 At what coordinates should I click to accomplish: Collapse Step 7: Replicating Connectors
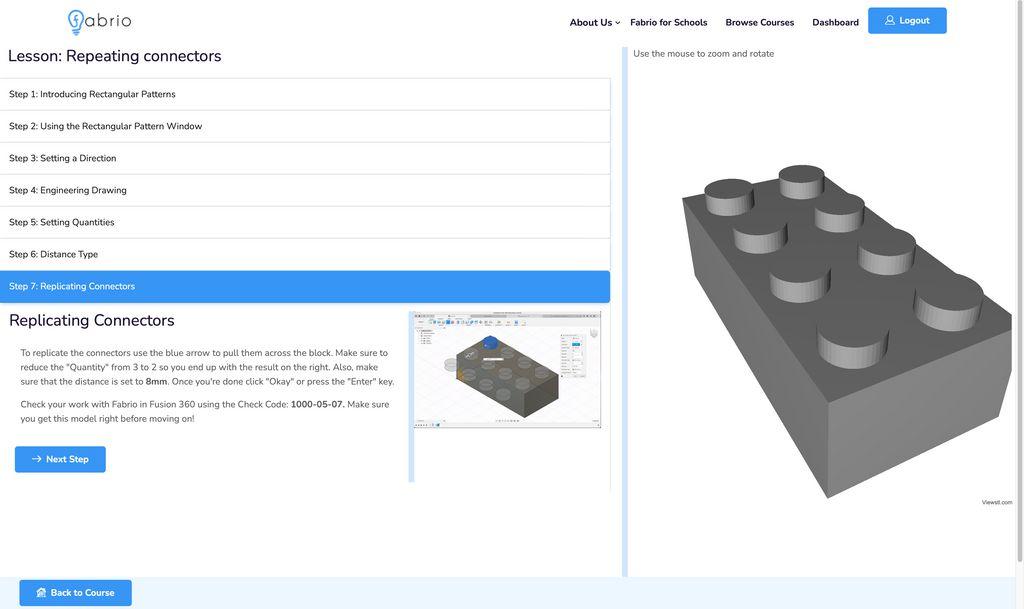[x=305, y=287]
